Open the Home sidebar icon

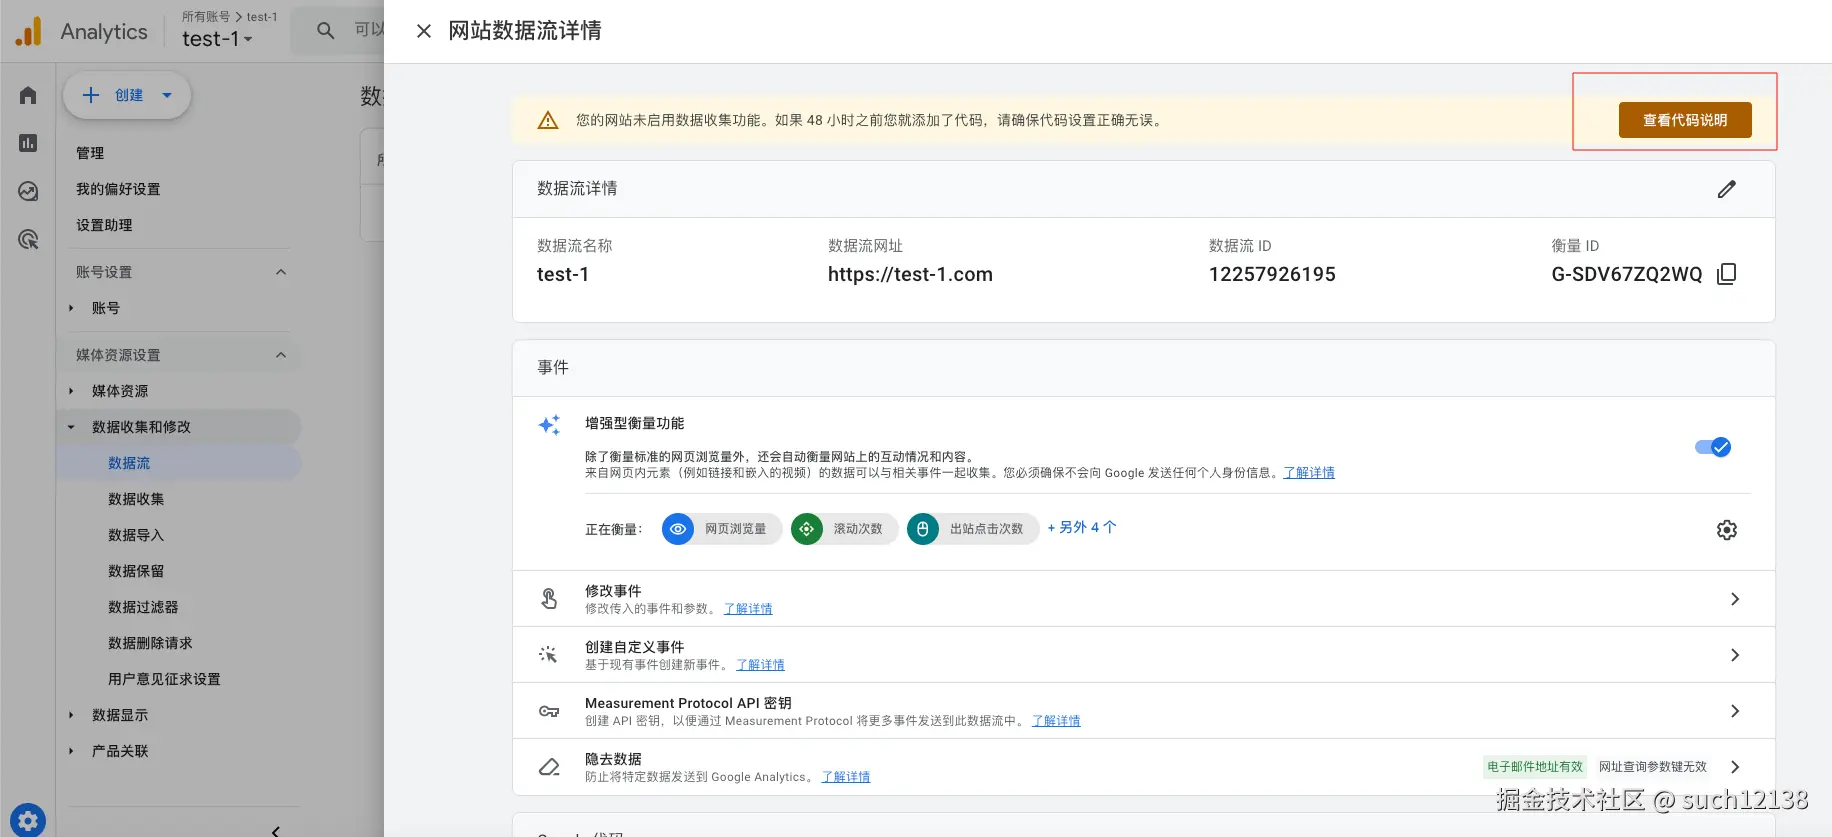[28, 95]
